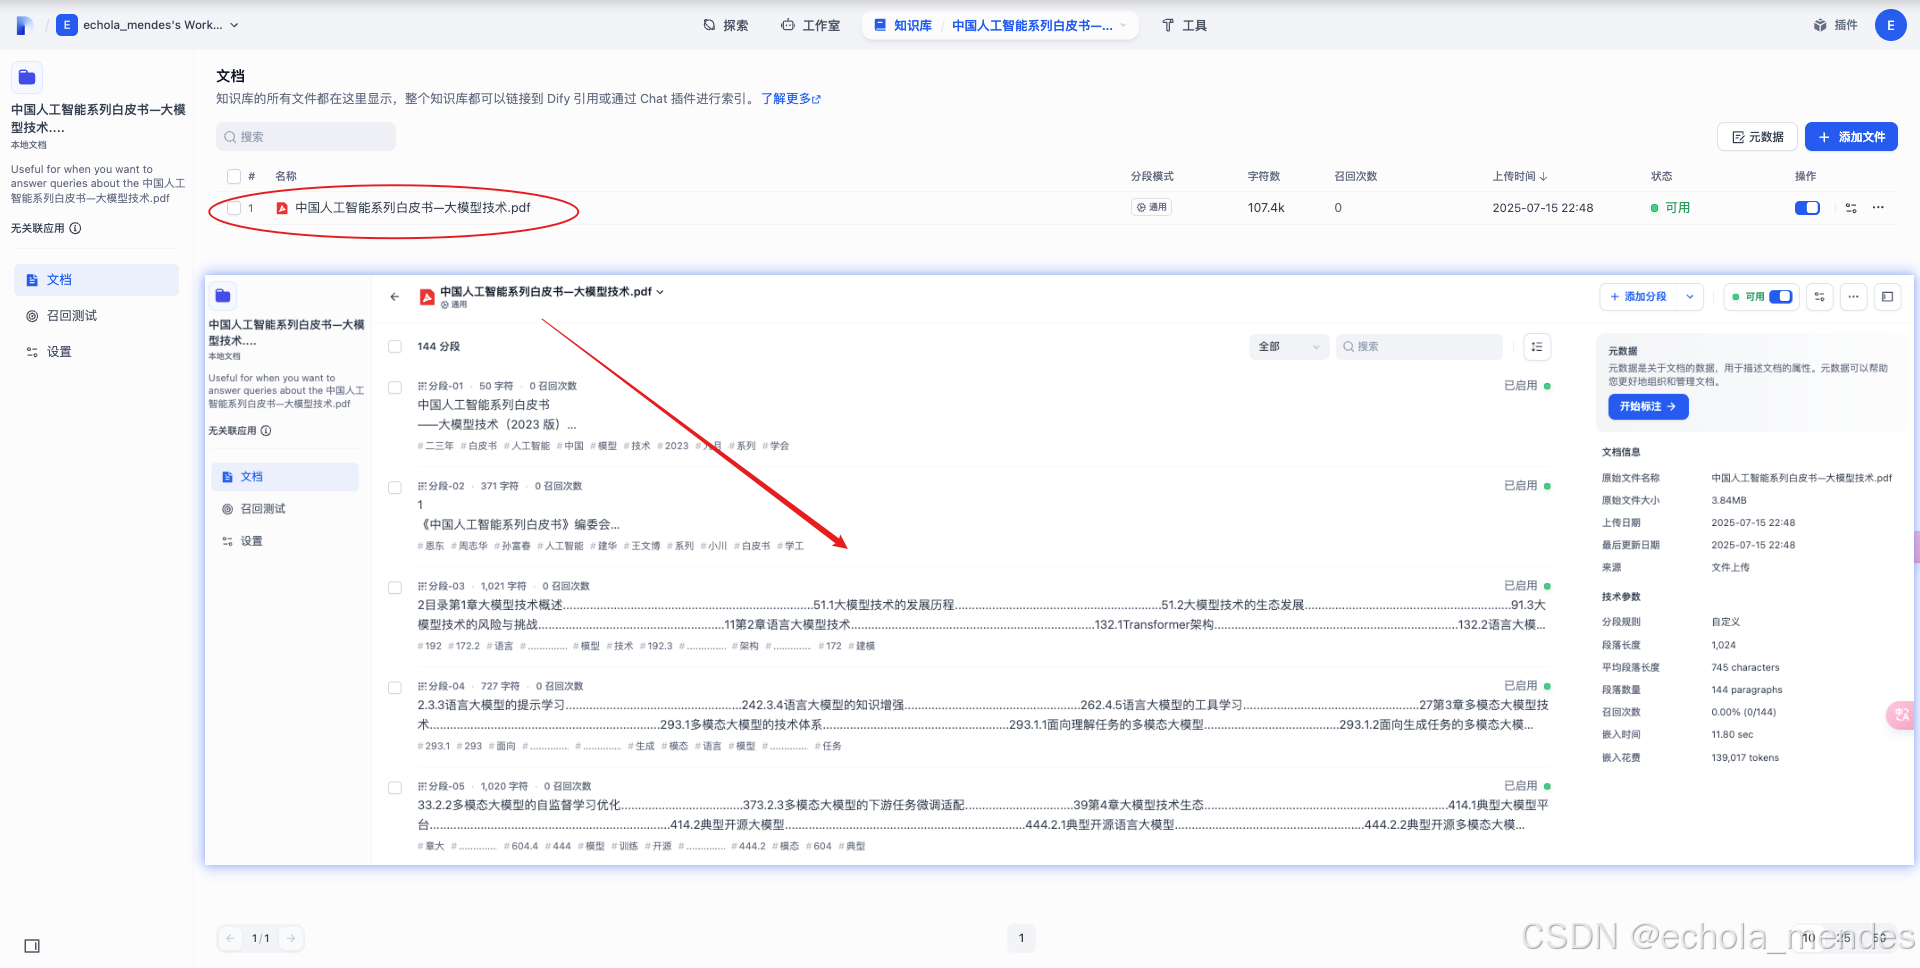Click the page 1 button at the bottom
1920x968 pixels.
point(1021,938)
